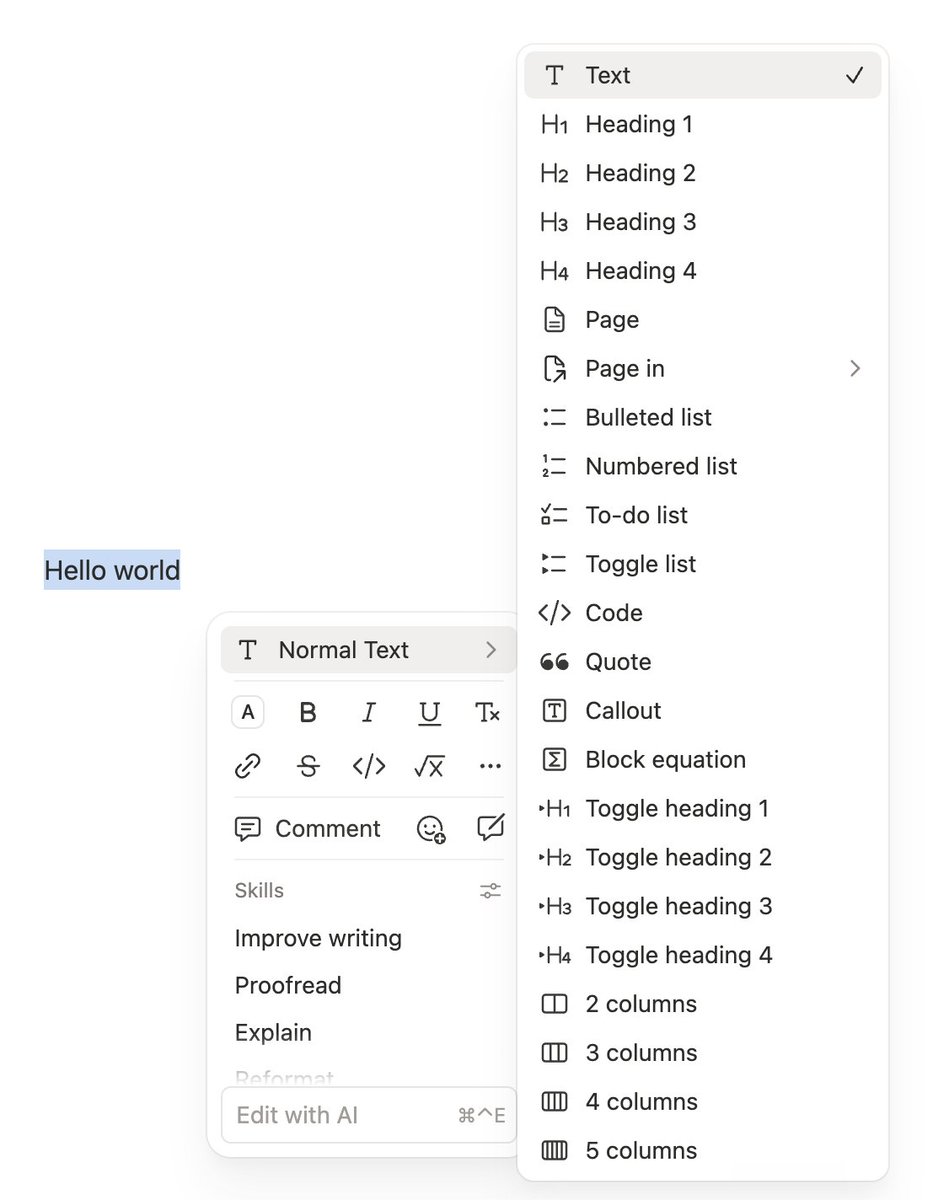Viewport: 949px width, 1200px height.
Task: Select Toggle heading 1
Action: pyautogui.click(x=703, y=808)
